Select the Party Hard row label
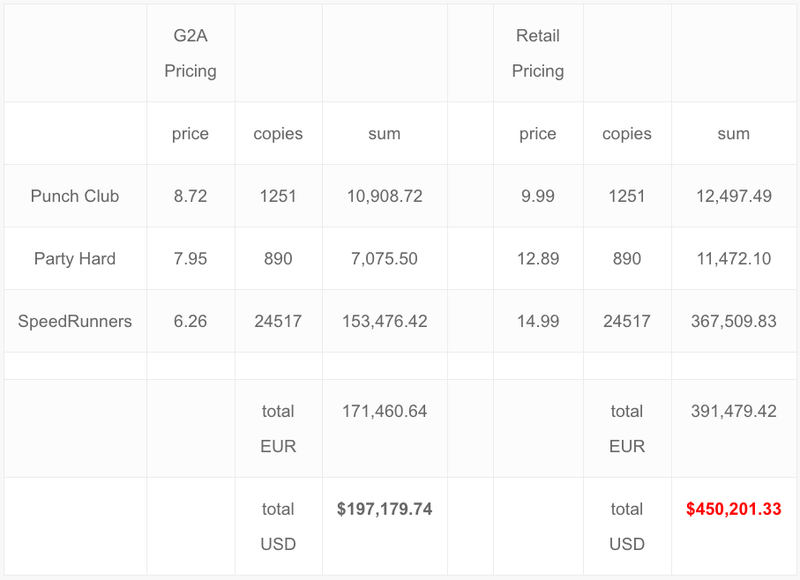This screenshot has width=800, height=580. point(74,259)
